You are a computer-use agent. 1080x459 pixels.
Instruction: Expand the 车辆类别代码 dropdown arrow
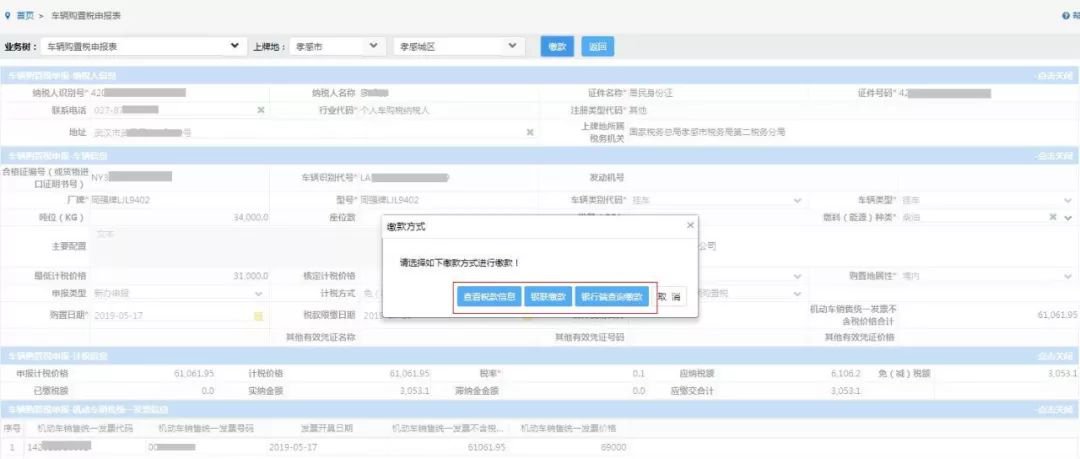(x=797, y=200)
